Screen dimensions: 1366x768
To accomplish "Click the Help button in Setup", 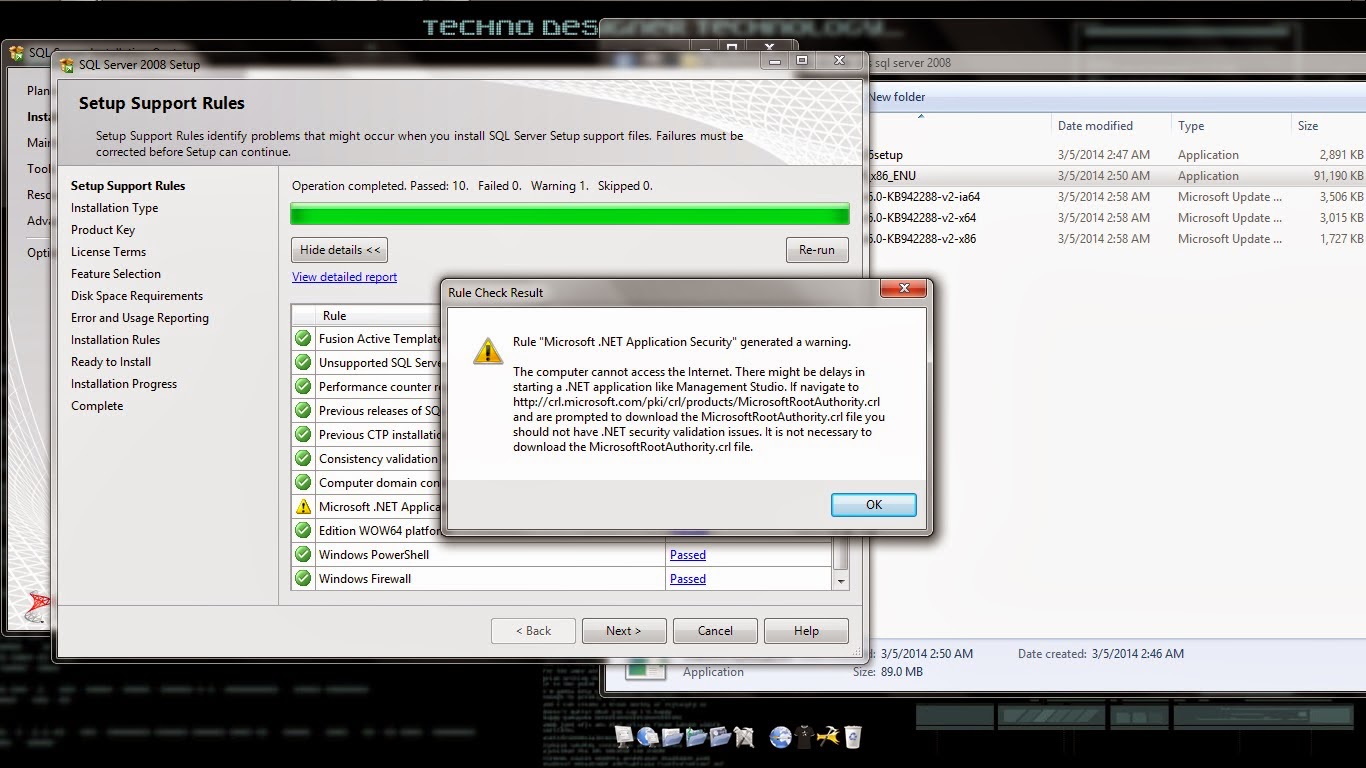I will 806,631.
